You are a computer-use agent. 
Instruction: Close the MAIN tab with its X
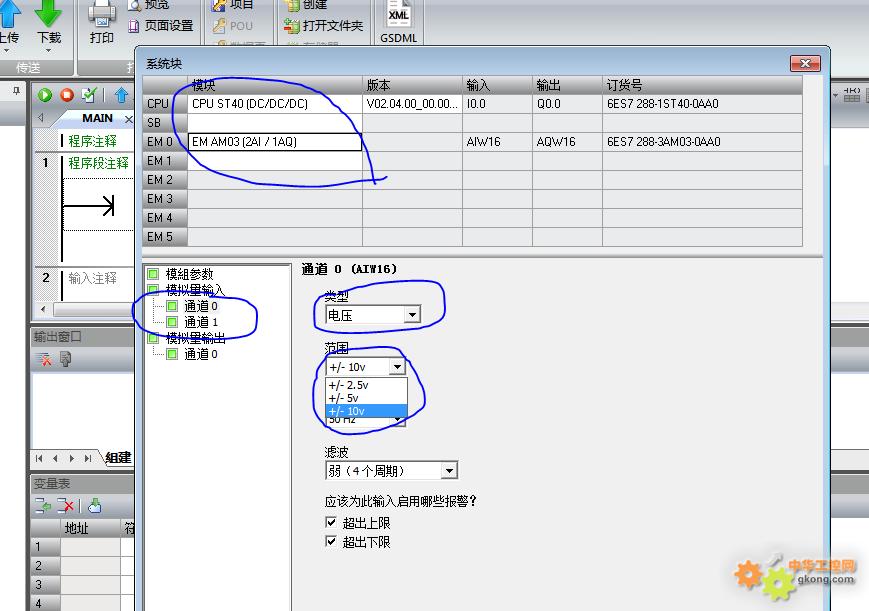pos(129,119)
